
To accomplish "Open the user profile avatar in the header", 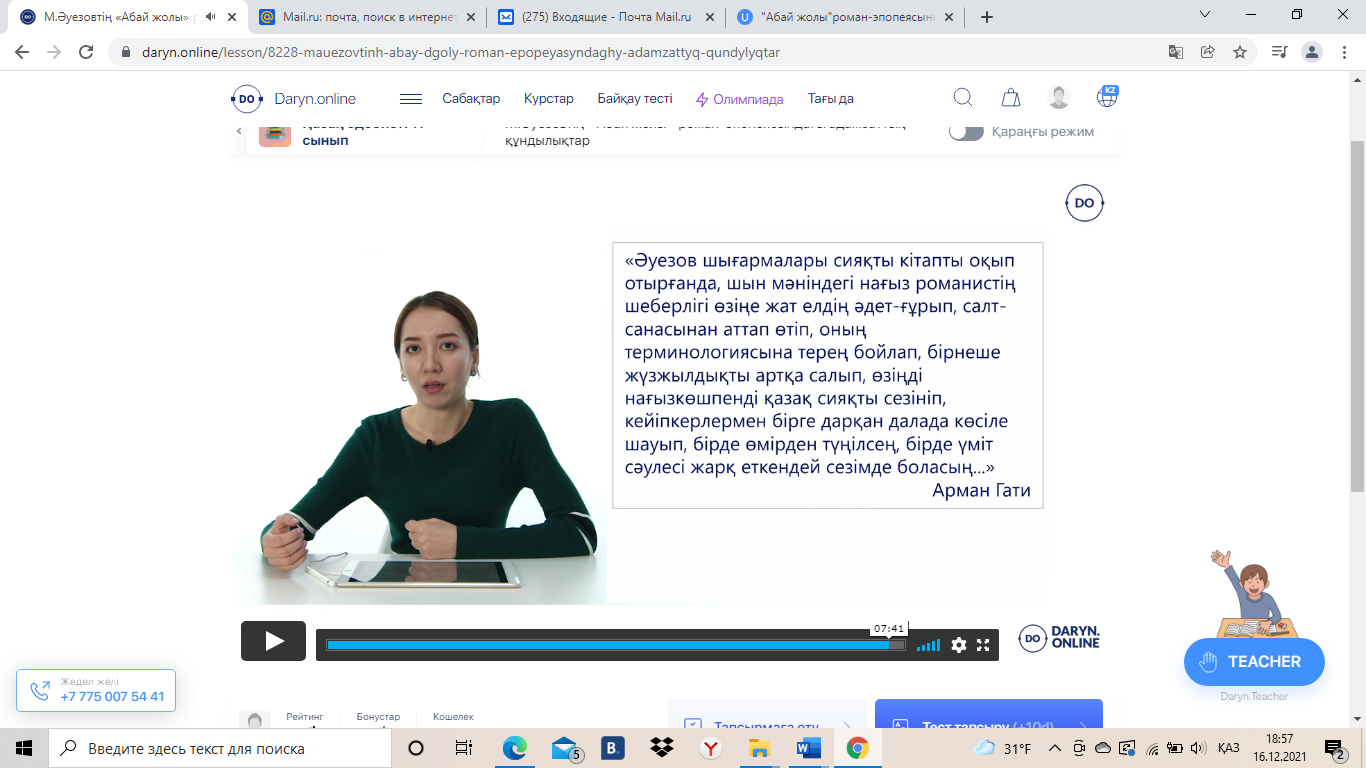I will pyautogui.click(x=1059, y=98).
